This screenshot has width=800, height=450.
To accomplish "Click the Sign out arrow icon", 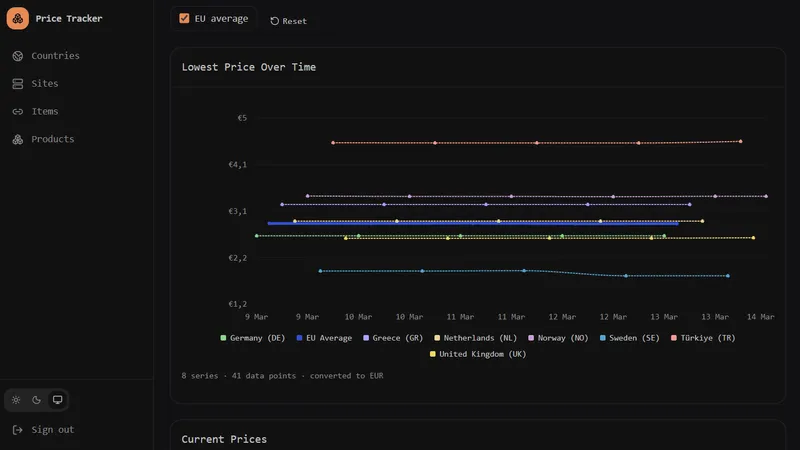I will coord(17,430).
